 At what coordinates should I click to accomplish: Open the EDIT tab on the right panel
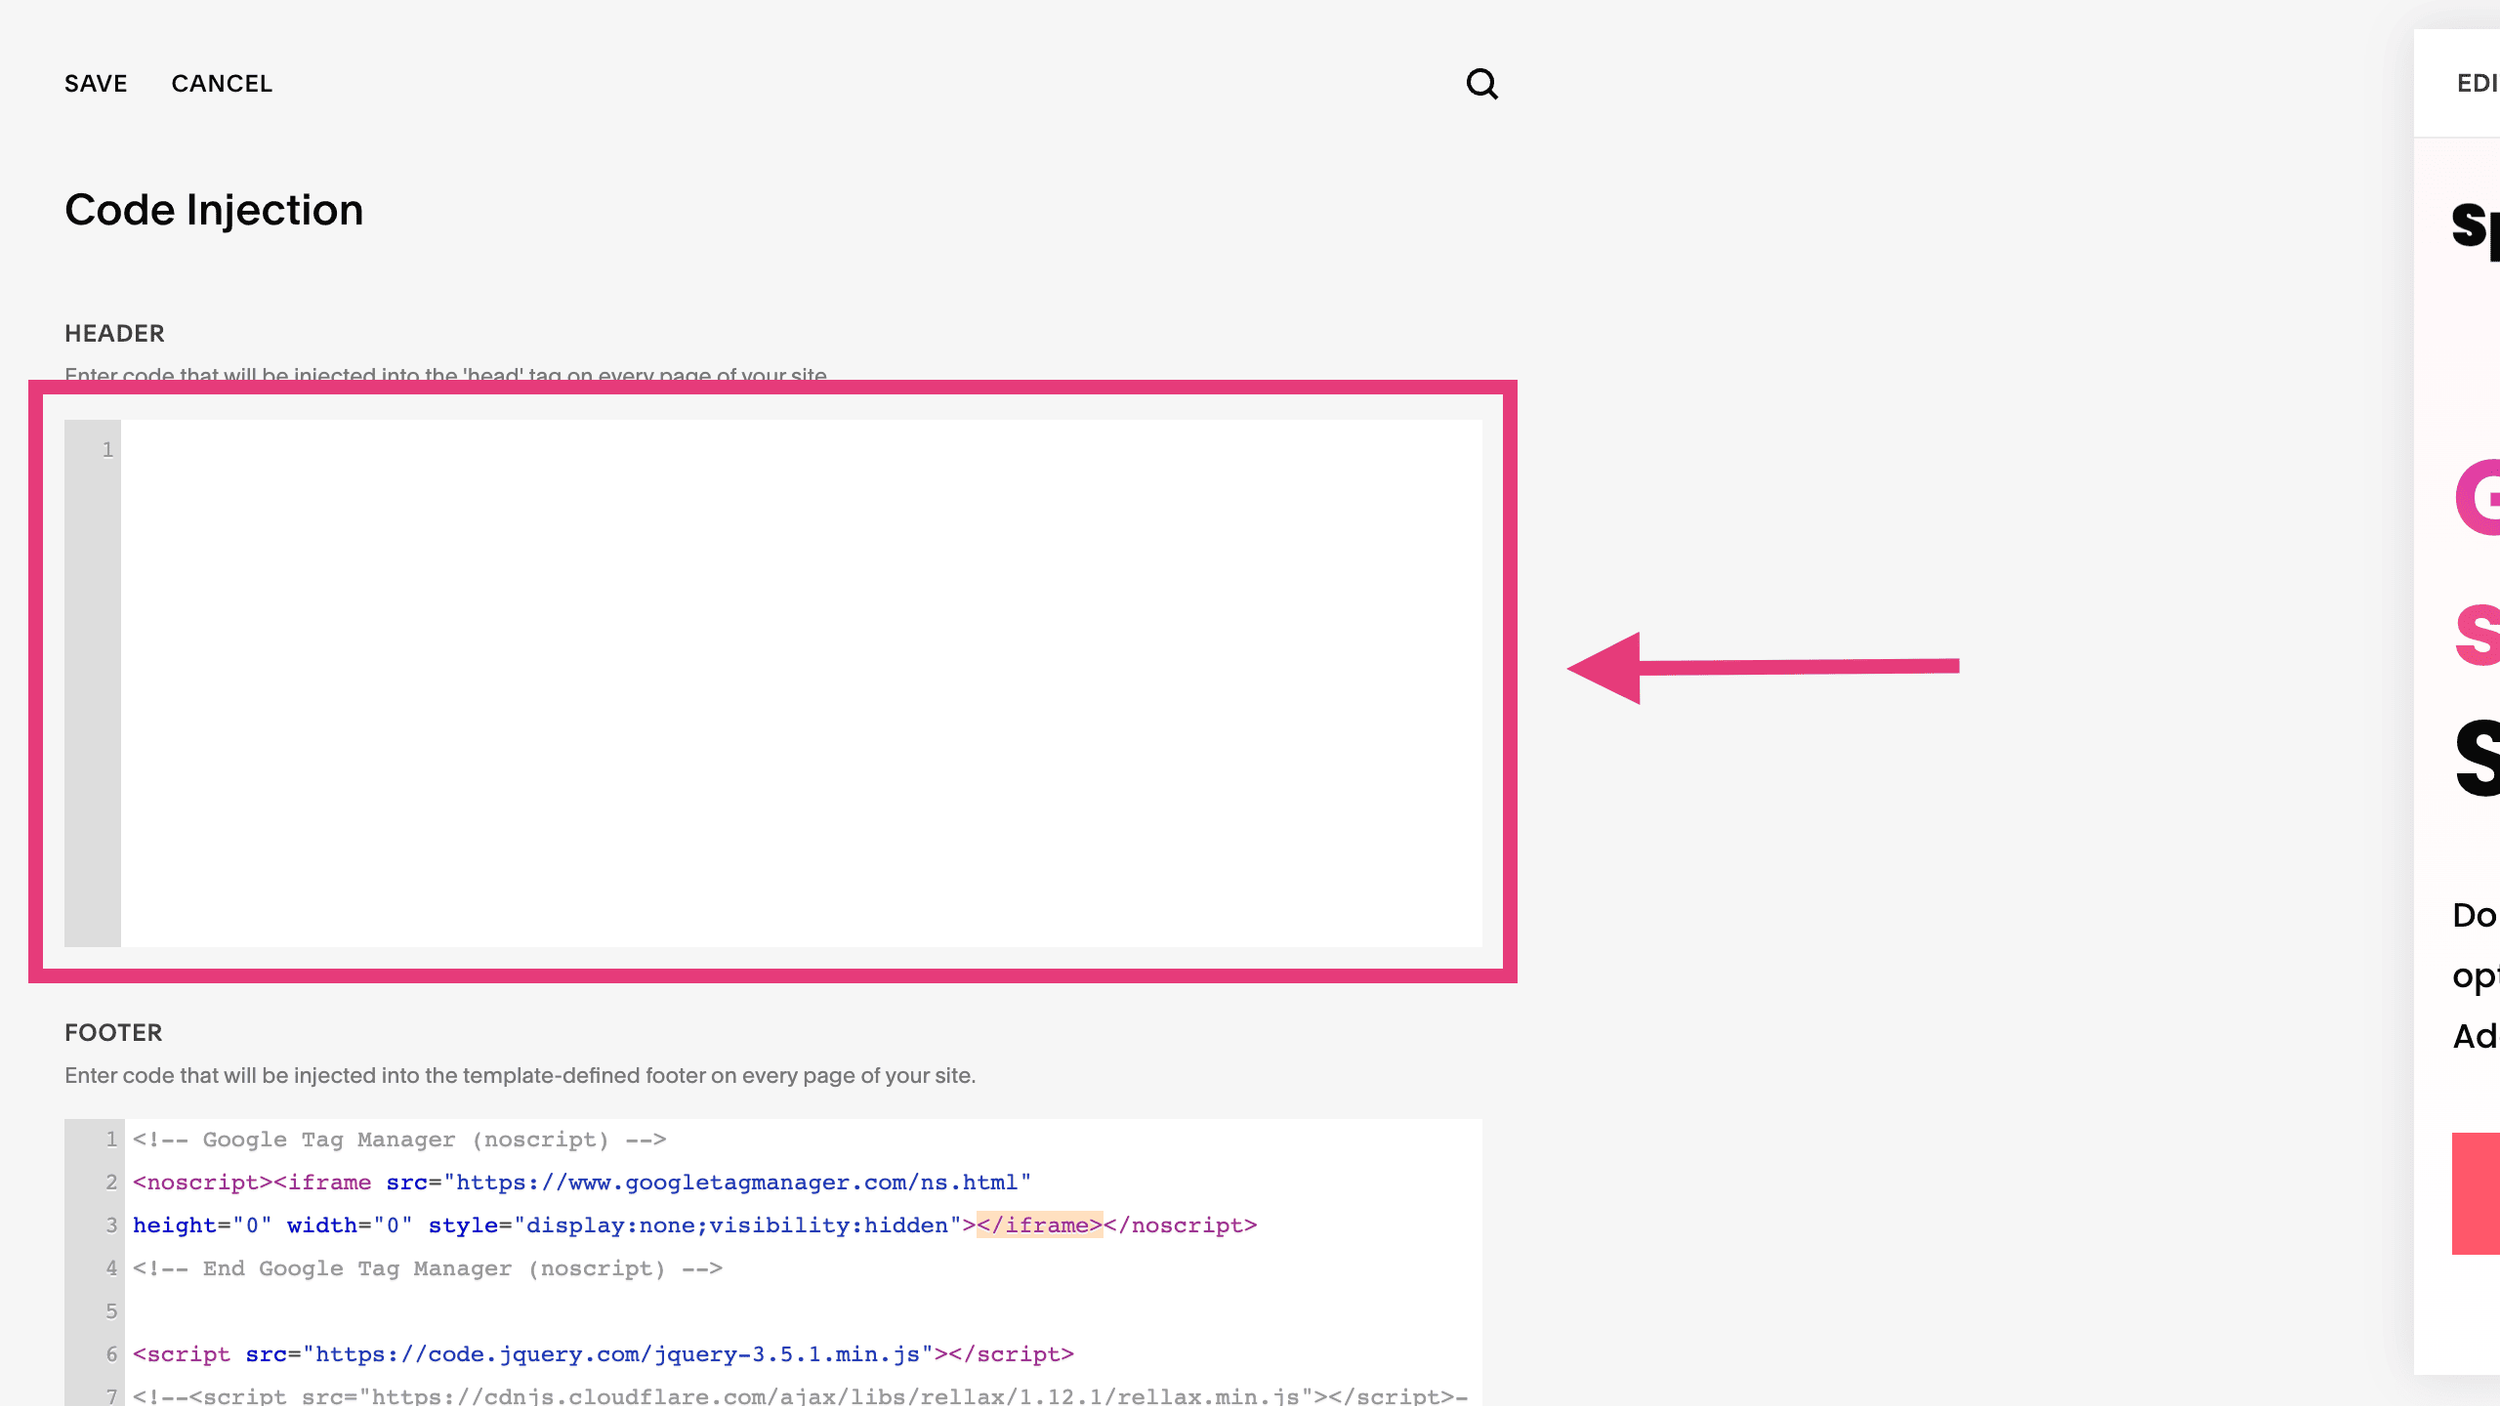(2478, 84)
